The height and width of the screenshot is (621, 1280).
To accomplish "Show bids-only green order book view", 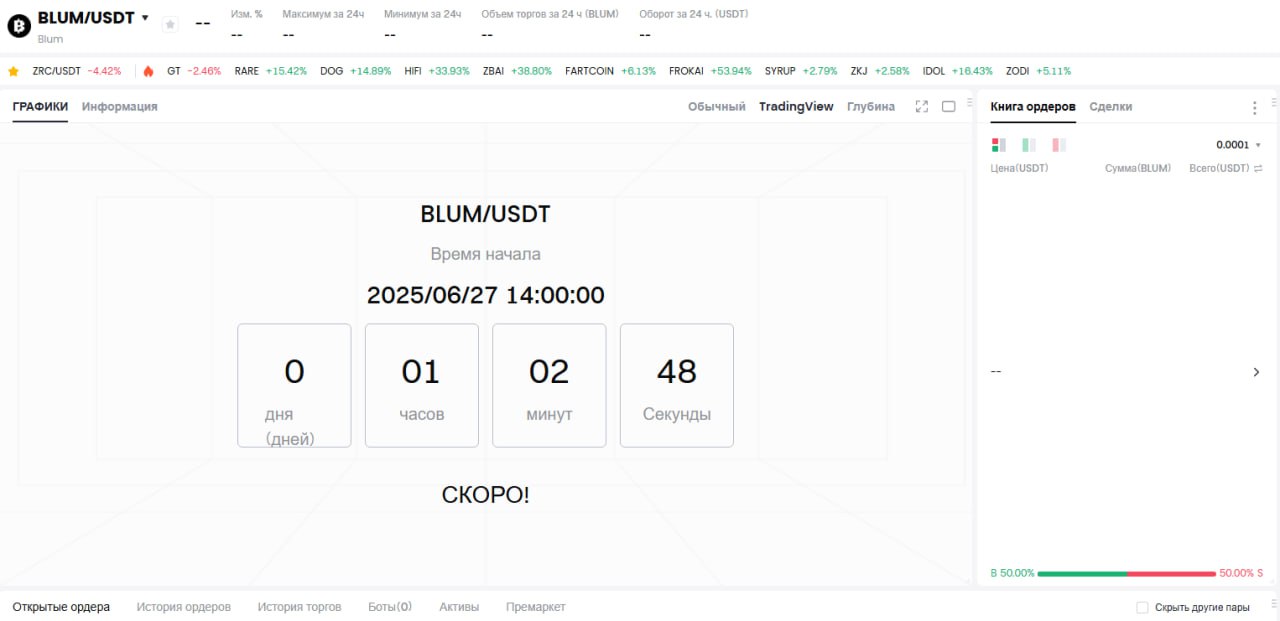I will click(1029, 145).
